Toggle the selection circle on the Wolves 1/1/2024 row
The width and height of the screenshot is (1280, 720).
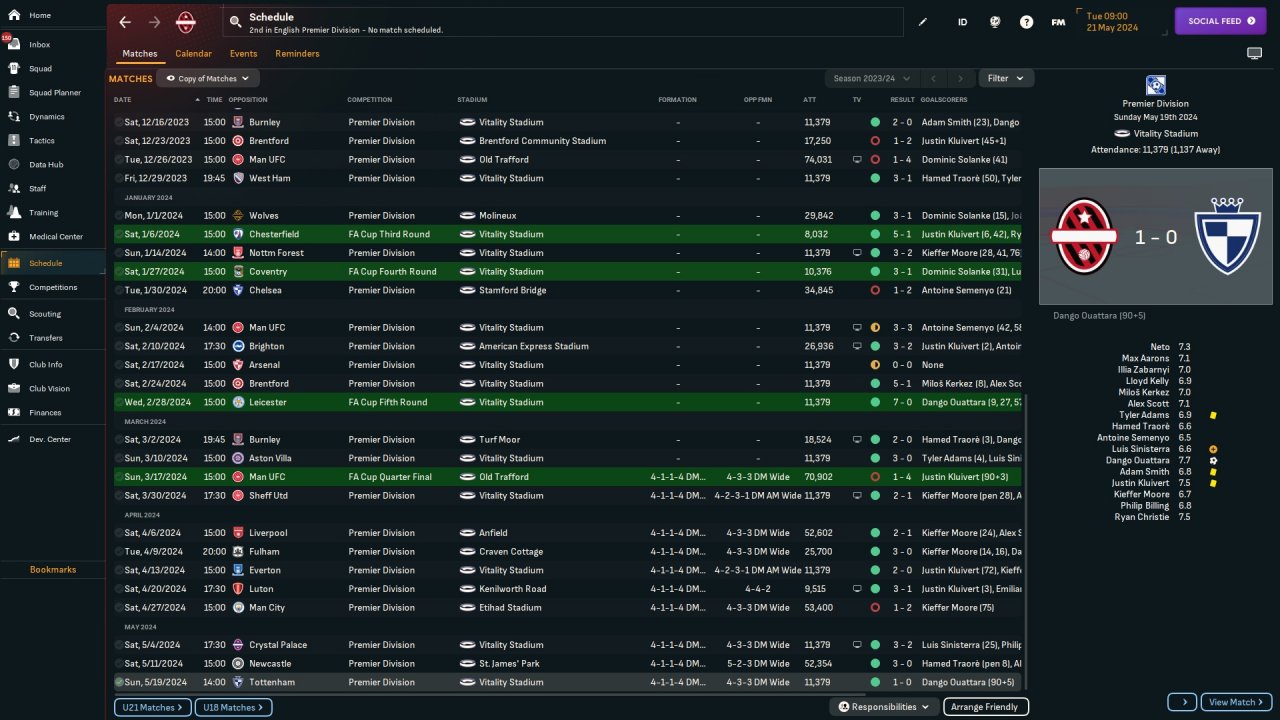coord(119,216)
